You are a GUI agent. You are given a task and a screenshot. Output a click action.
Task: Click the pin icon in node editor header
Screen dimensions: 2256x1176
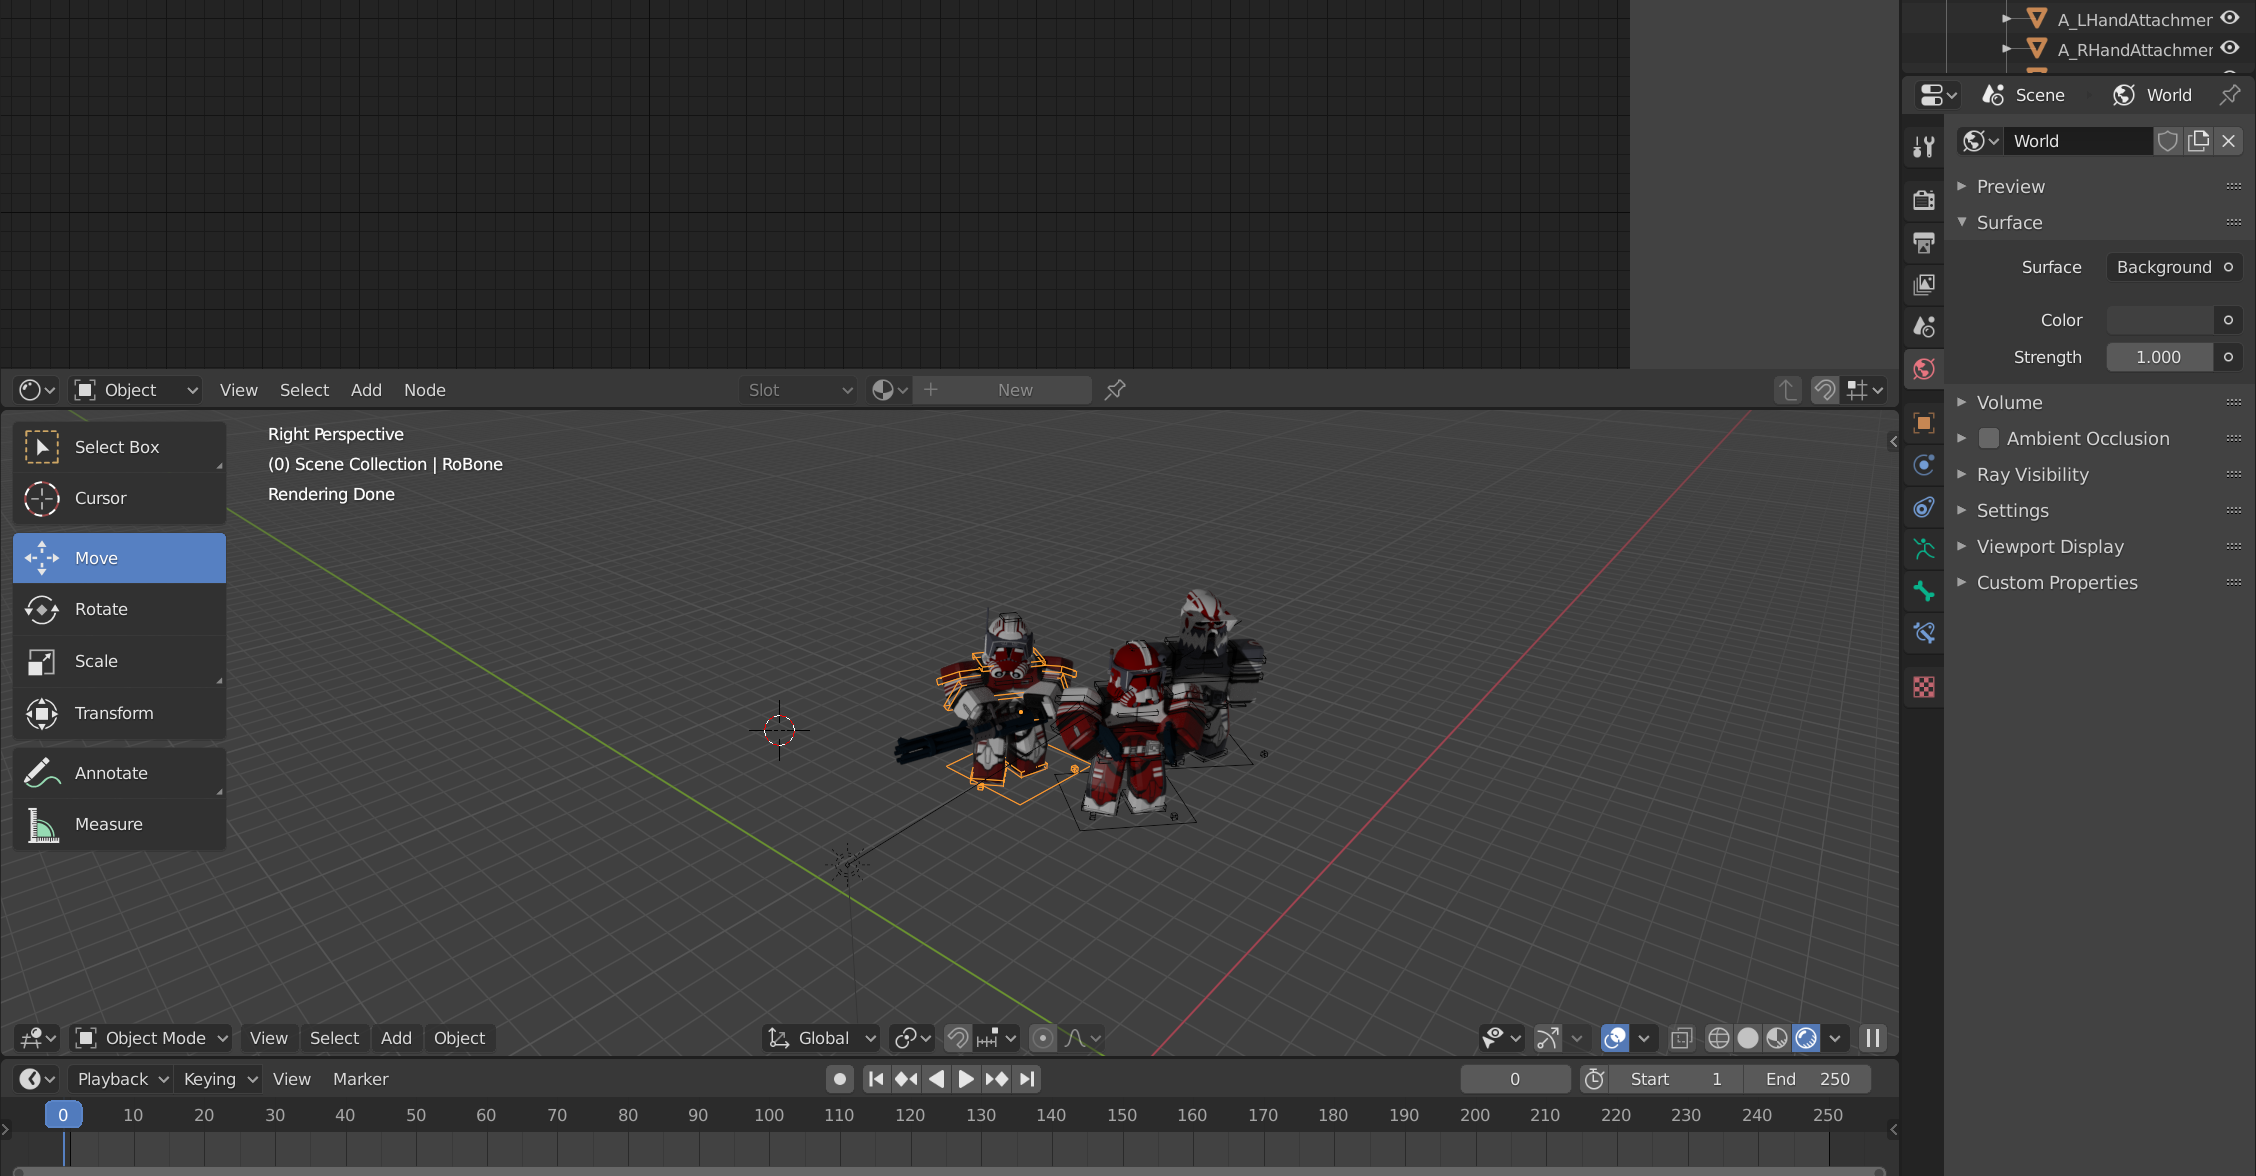pos(1115,390)
